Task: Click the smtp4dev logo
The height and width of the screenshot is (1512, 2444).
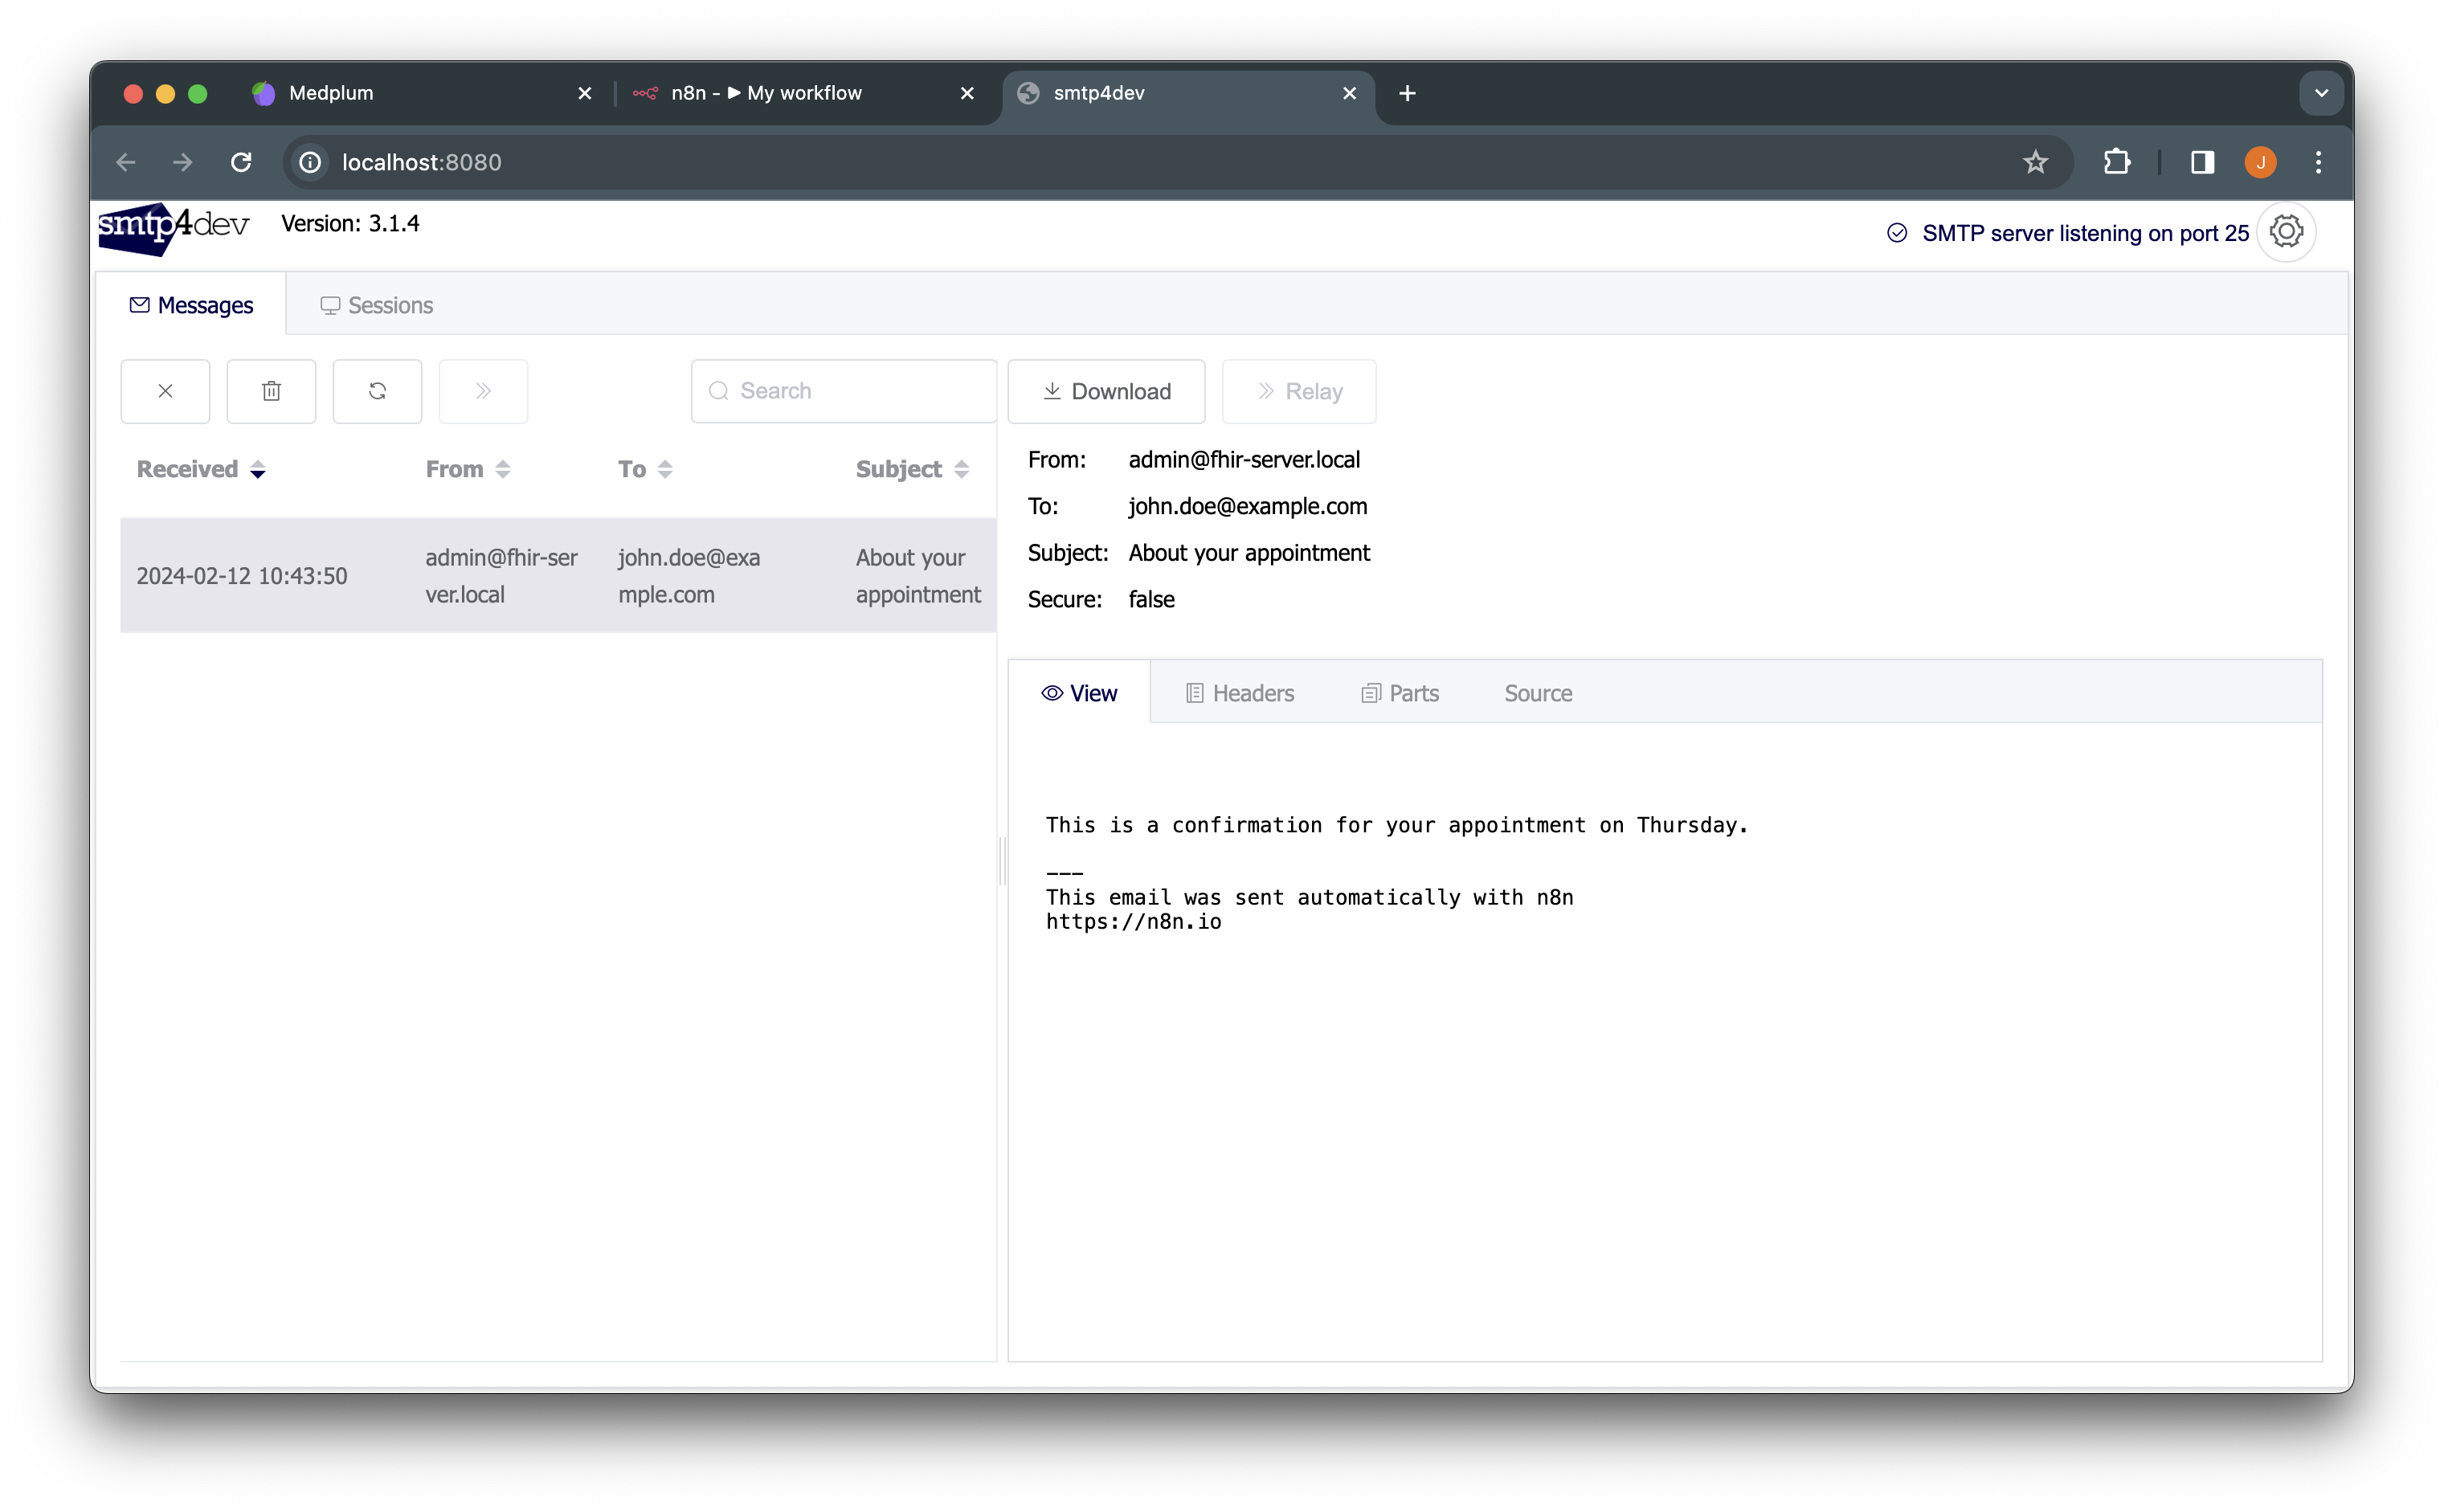Action: [x=174, y=229]
